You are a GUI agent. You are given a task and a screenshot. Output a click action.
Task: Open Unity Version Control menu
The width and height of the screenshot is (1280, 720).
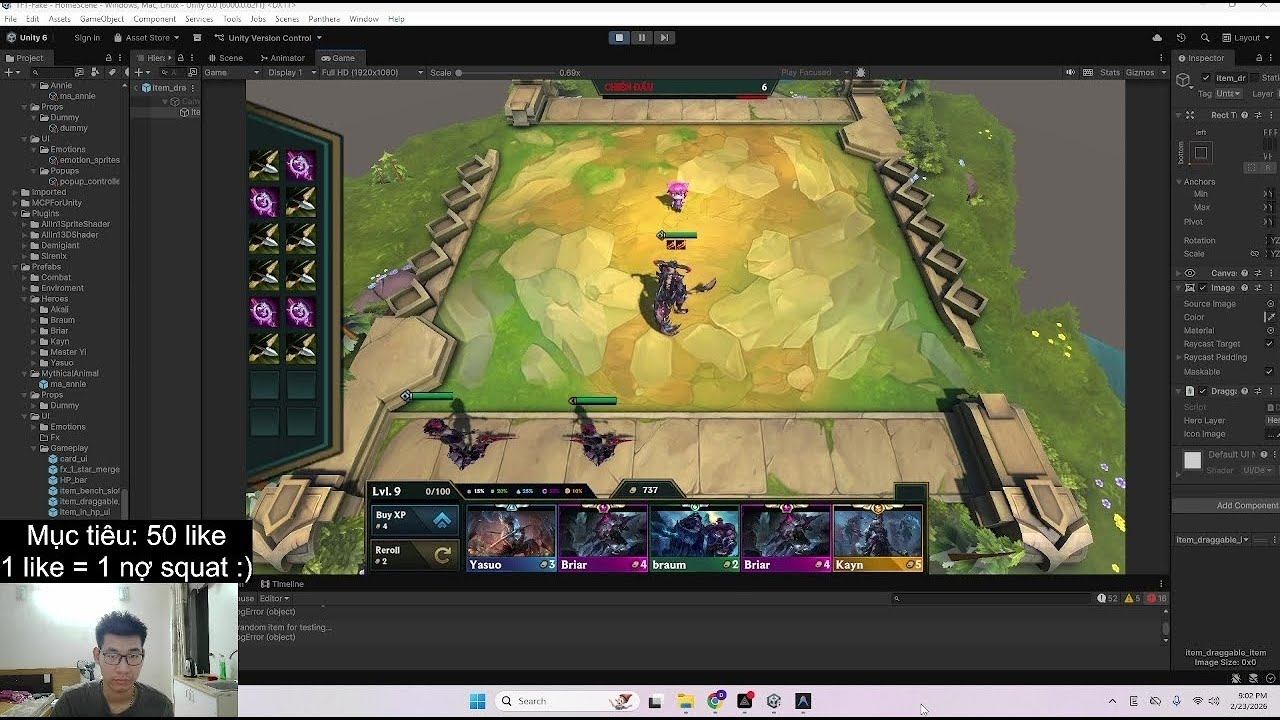[x=268, y=38]
